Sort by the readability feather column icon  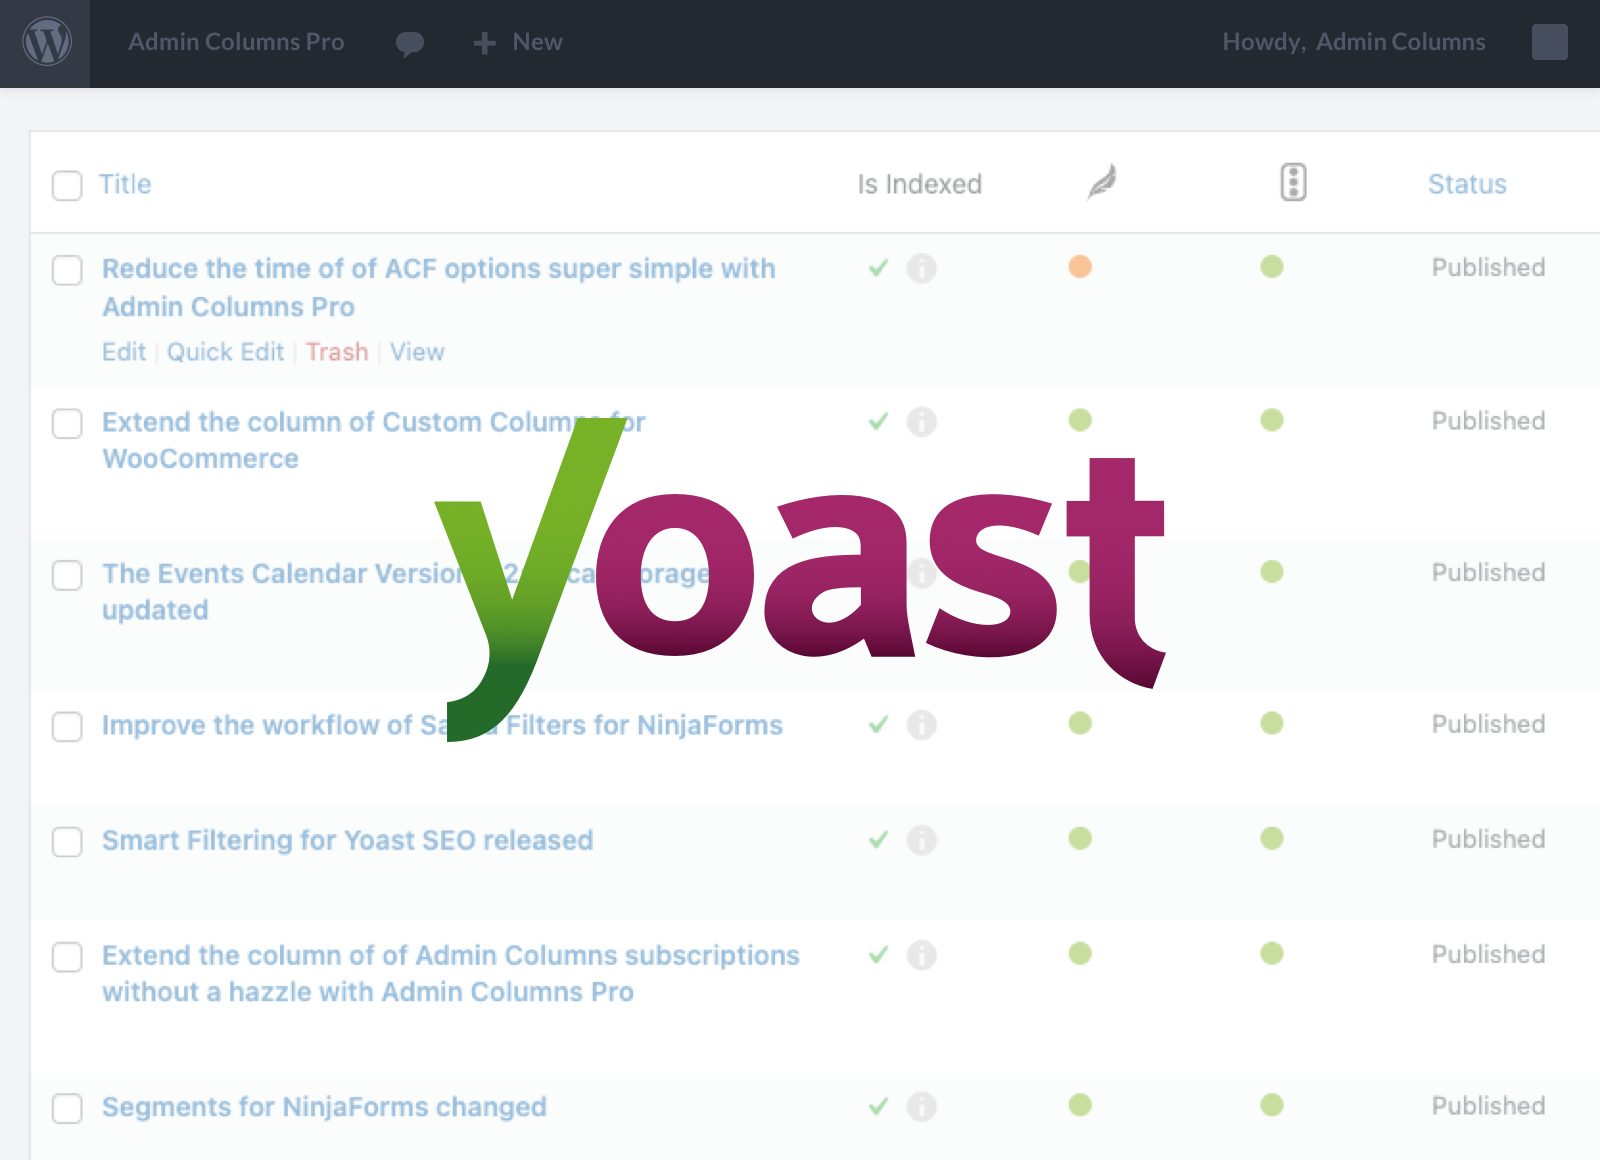click(1102, 182)
